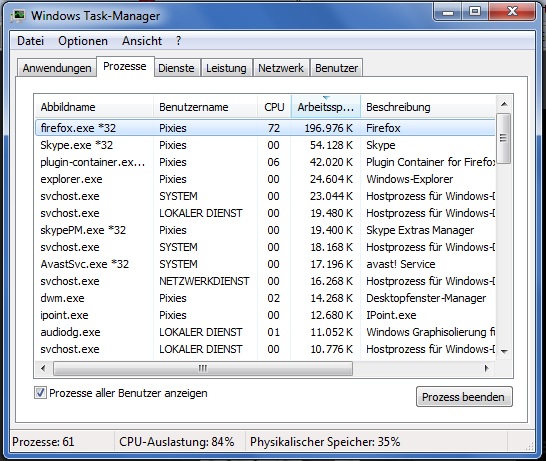Click 'Prozesse: 61' in status bar
This screenshot has height=461, width=546.
pos(43,442)
